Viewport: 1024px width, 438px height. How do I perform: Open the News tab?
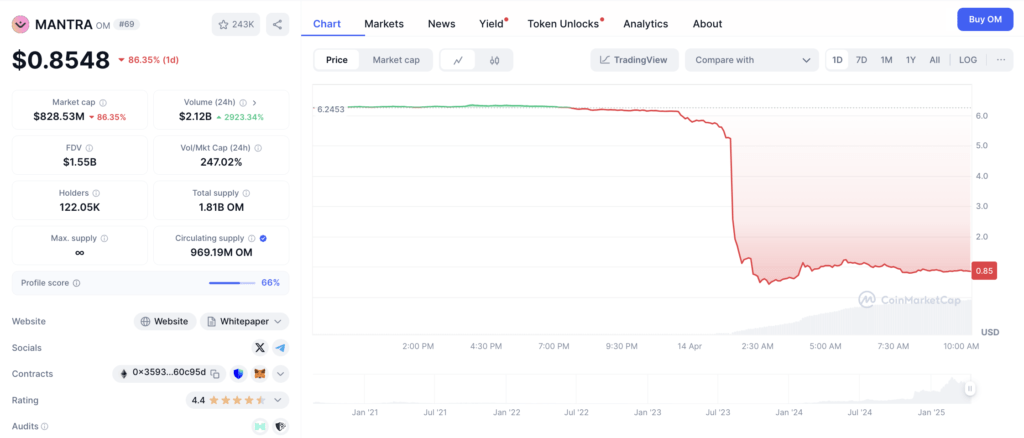coord(441,23)
